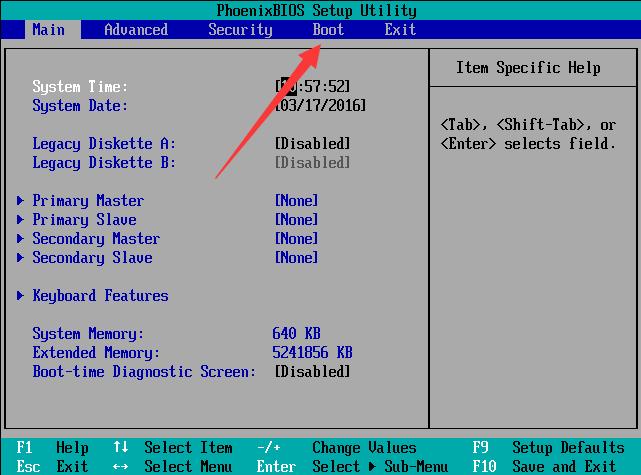Screen dimensions: 641x475
Task: Select the Secondary Slave label
Action: click(x=92, y=258)
